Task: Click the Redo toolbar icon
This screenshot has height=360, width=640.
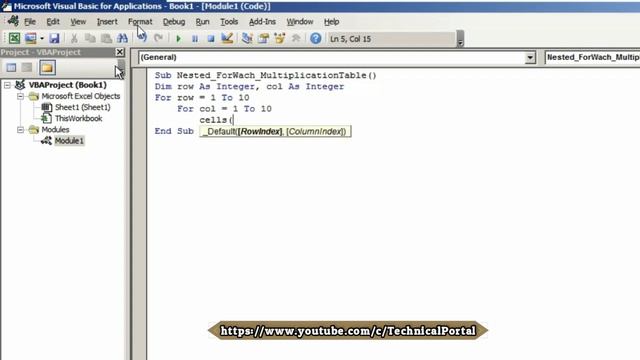Action: click(158, 38)
